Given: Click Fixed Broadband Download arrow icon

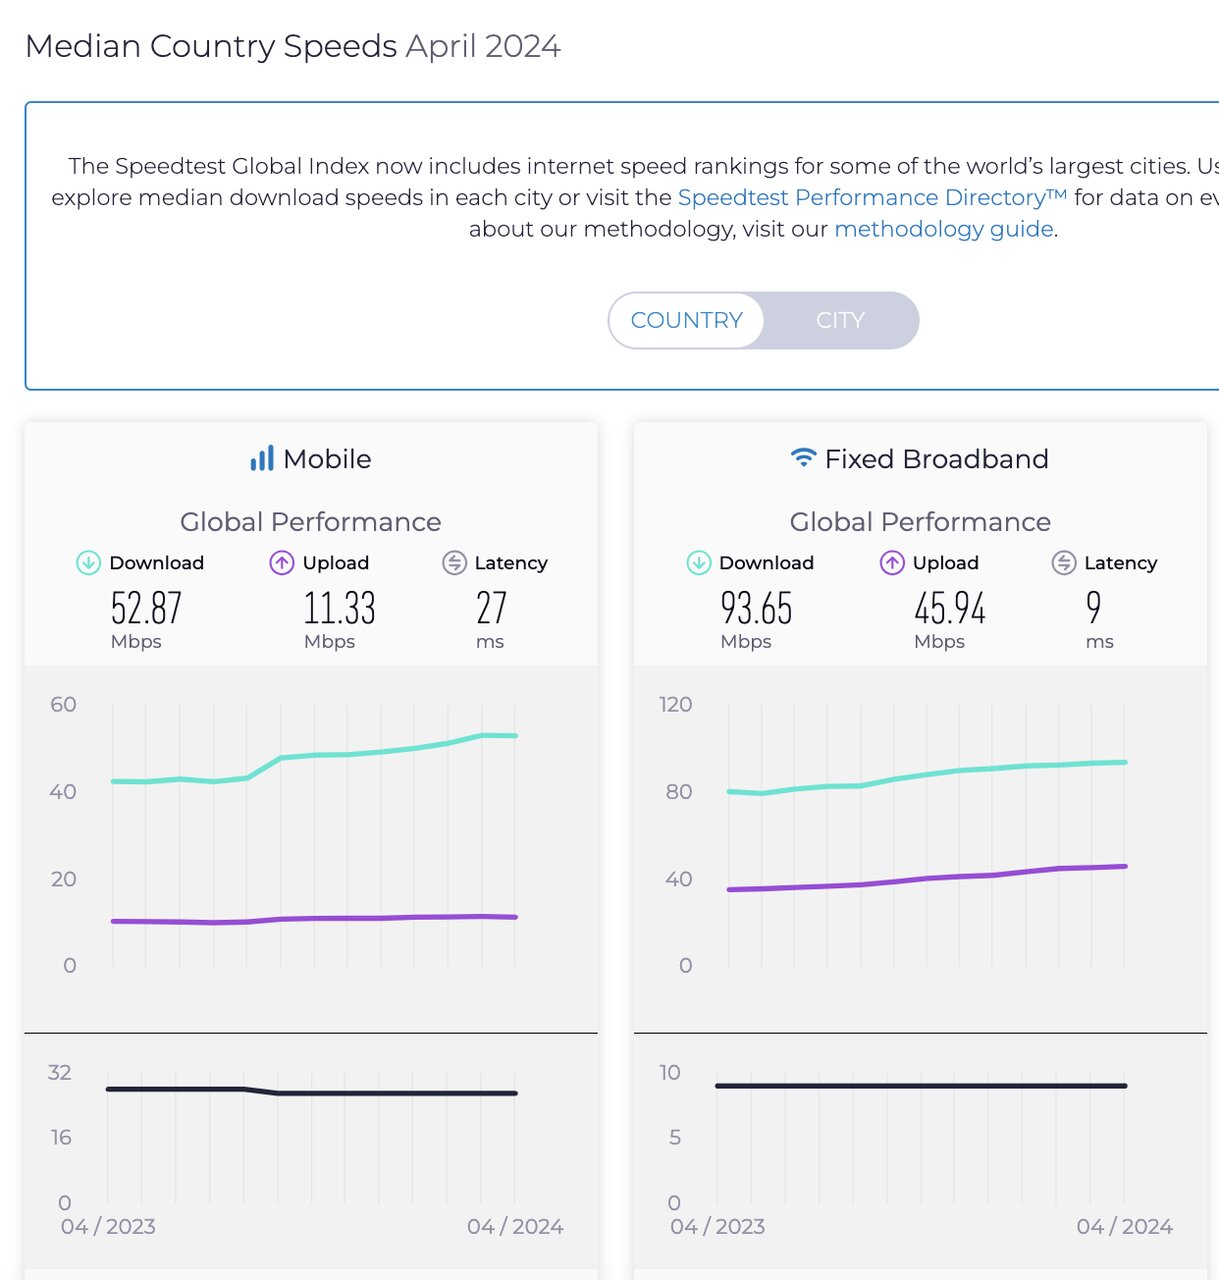Looking at the screenshot, I should point(698,563).
